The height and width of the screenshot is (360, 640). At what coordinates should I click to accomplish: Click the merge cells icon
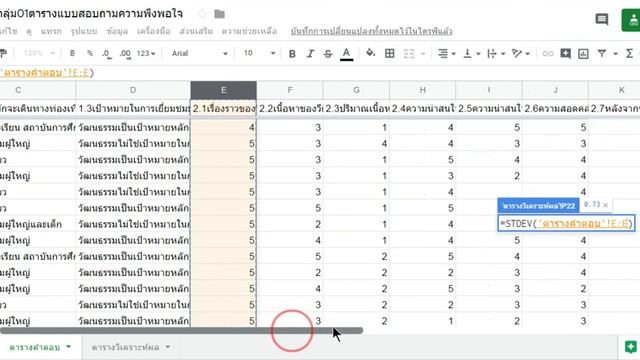(x=409, y=53)
